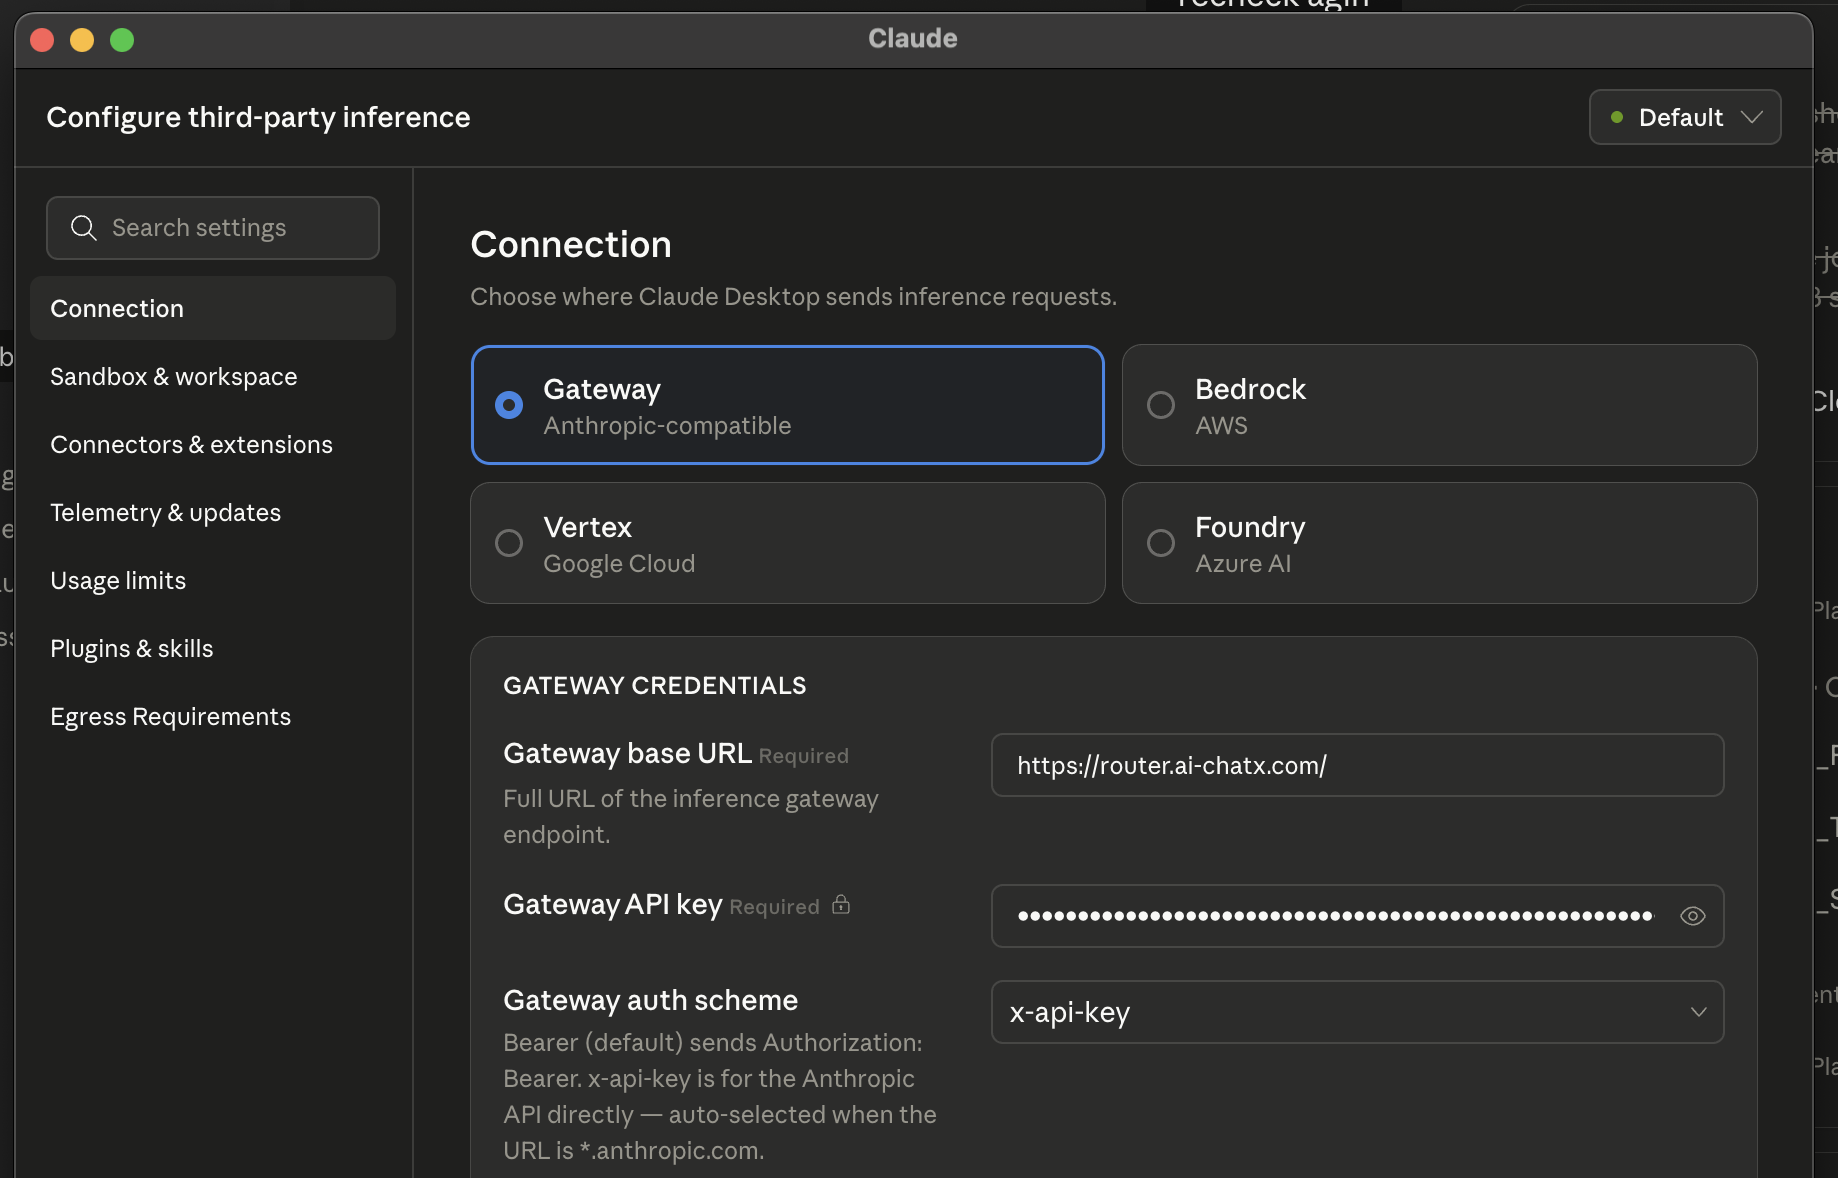Click the Gateway base URL input field
Screen dimensions: 1838x1178
point(1357,765)
